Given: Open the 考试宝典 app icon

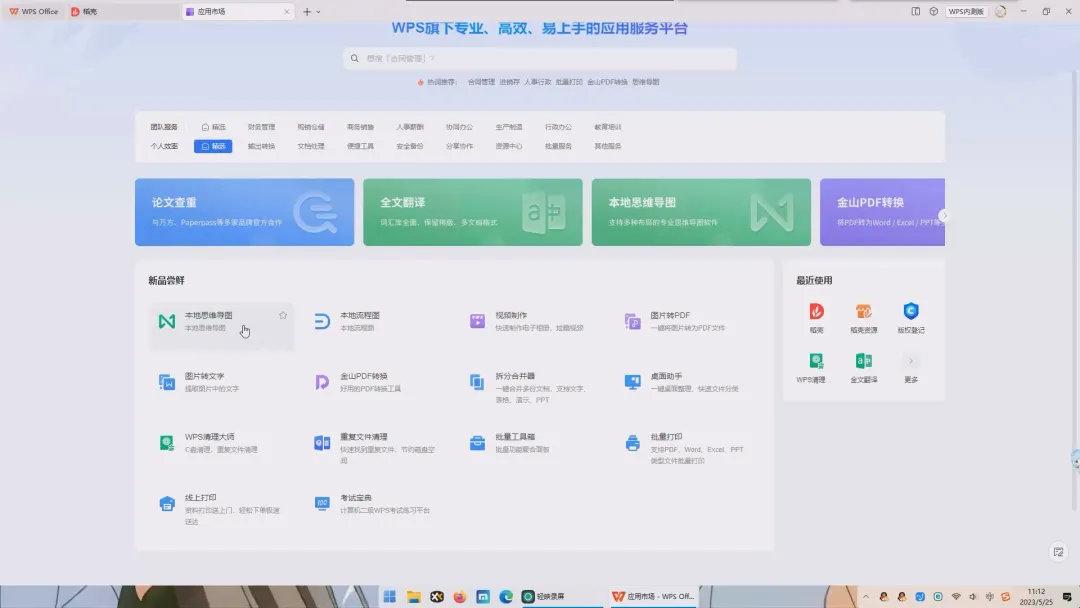Looking at the screenshot, I should click(x=322, y=503).
